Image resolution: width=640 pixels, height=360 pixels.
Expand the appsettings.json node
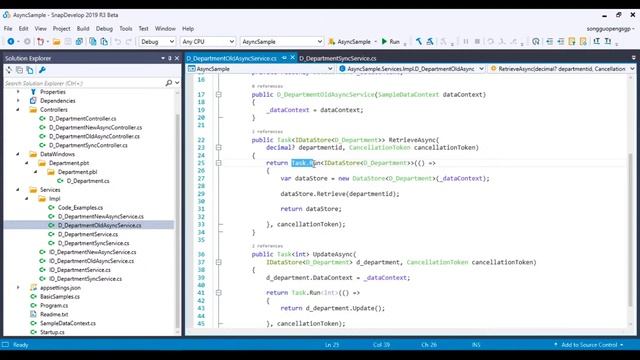point(18,288)
